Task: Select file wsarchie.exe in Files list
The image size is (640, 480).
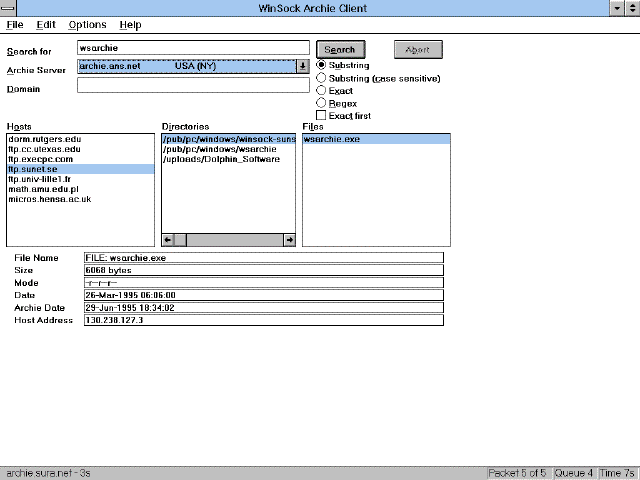Action: coord(376,139)
